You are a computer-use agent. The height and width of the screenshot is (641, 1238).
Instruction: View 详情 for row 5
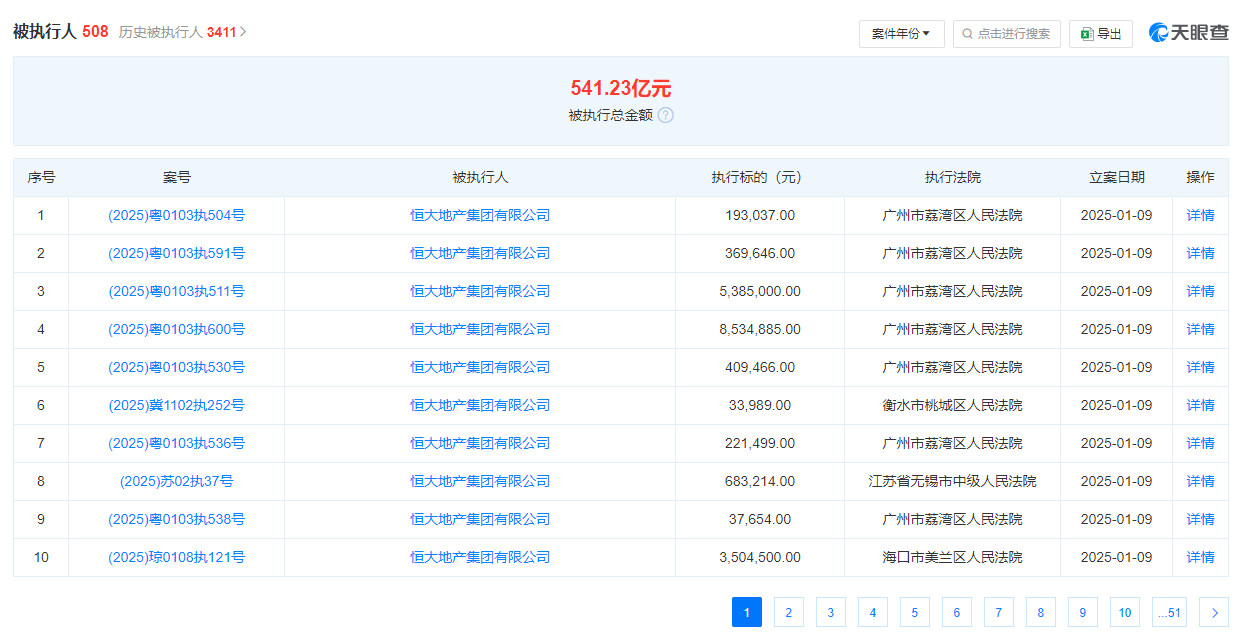[1201, 367]
